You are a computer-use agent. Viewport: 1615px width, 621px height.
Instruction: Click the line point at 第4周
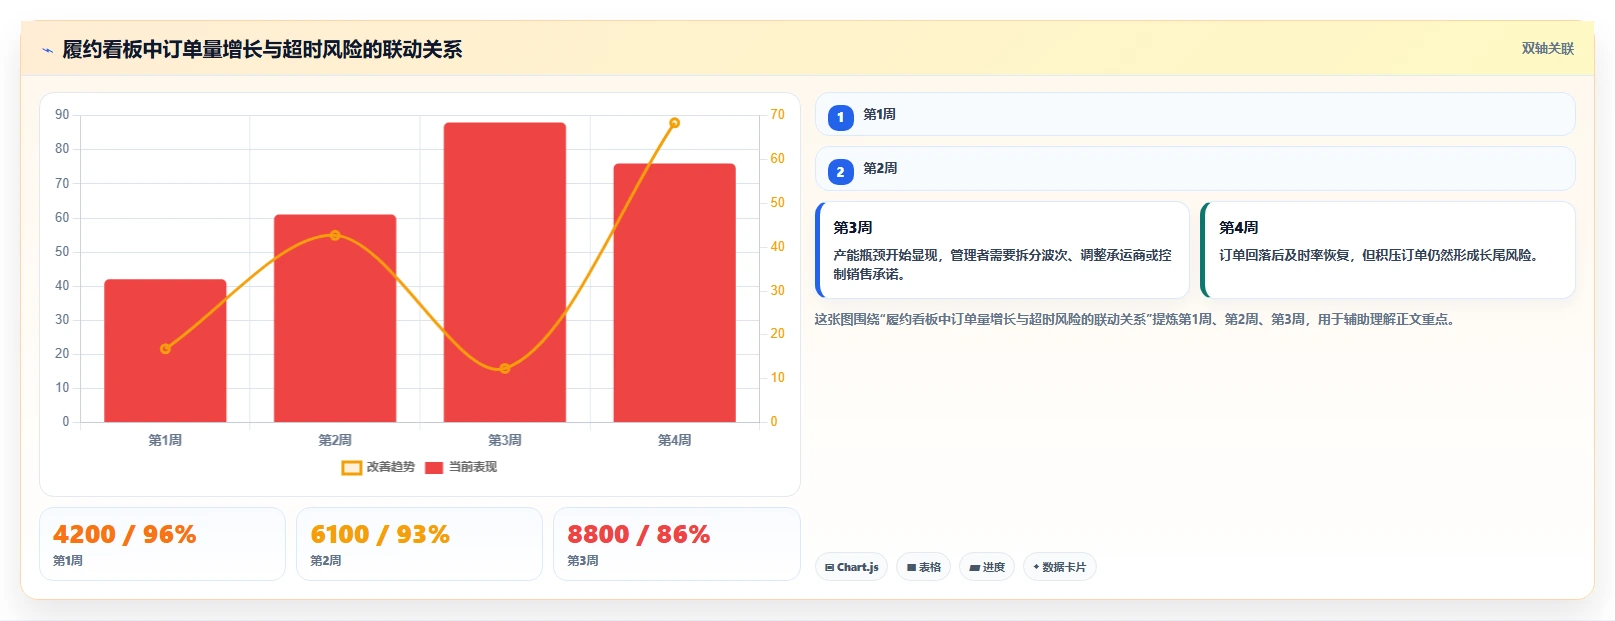pyautogui.click(x=675, y=123)
